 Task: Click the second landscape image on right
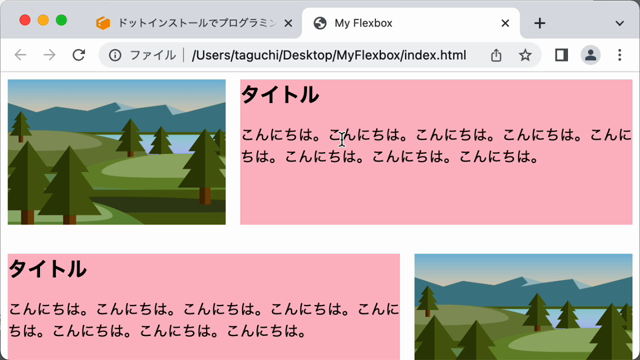523,307
